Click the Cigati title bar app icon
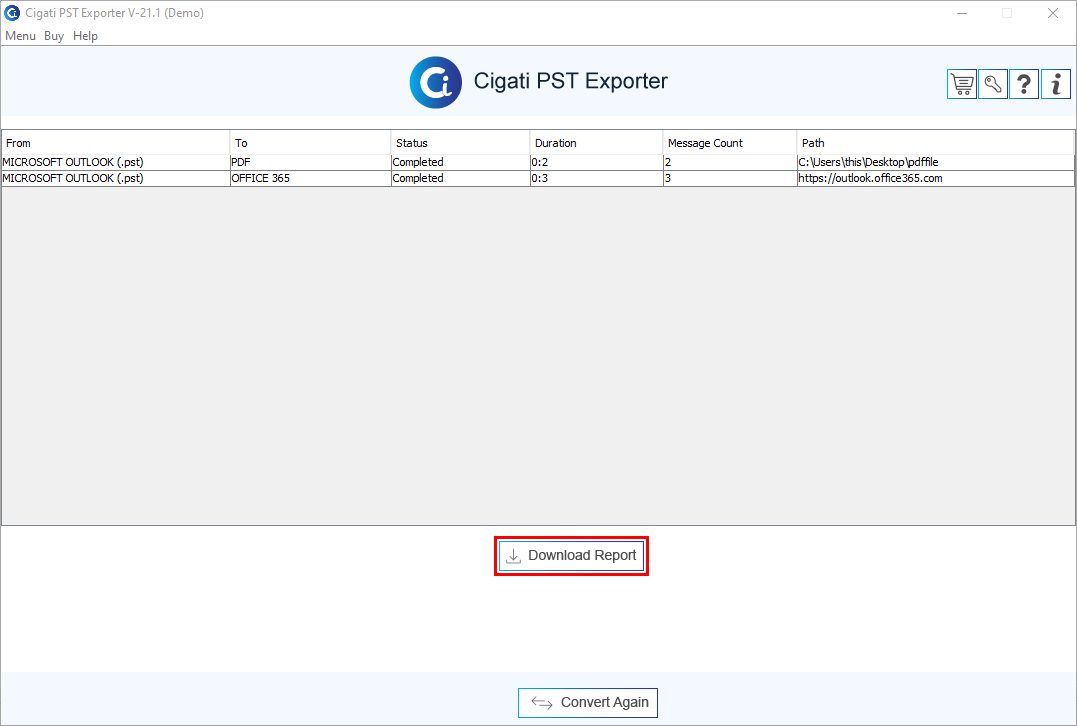 (x=12, y=13)
